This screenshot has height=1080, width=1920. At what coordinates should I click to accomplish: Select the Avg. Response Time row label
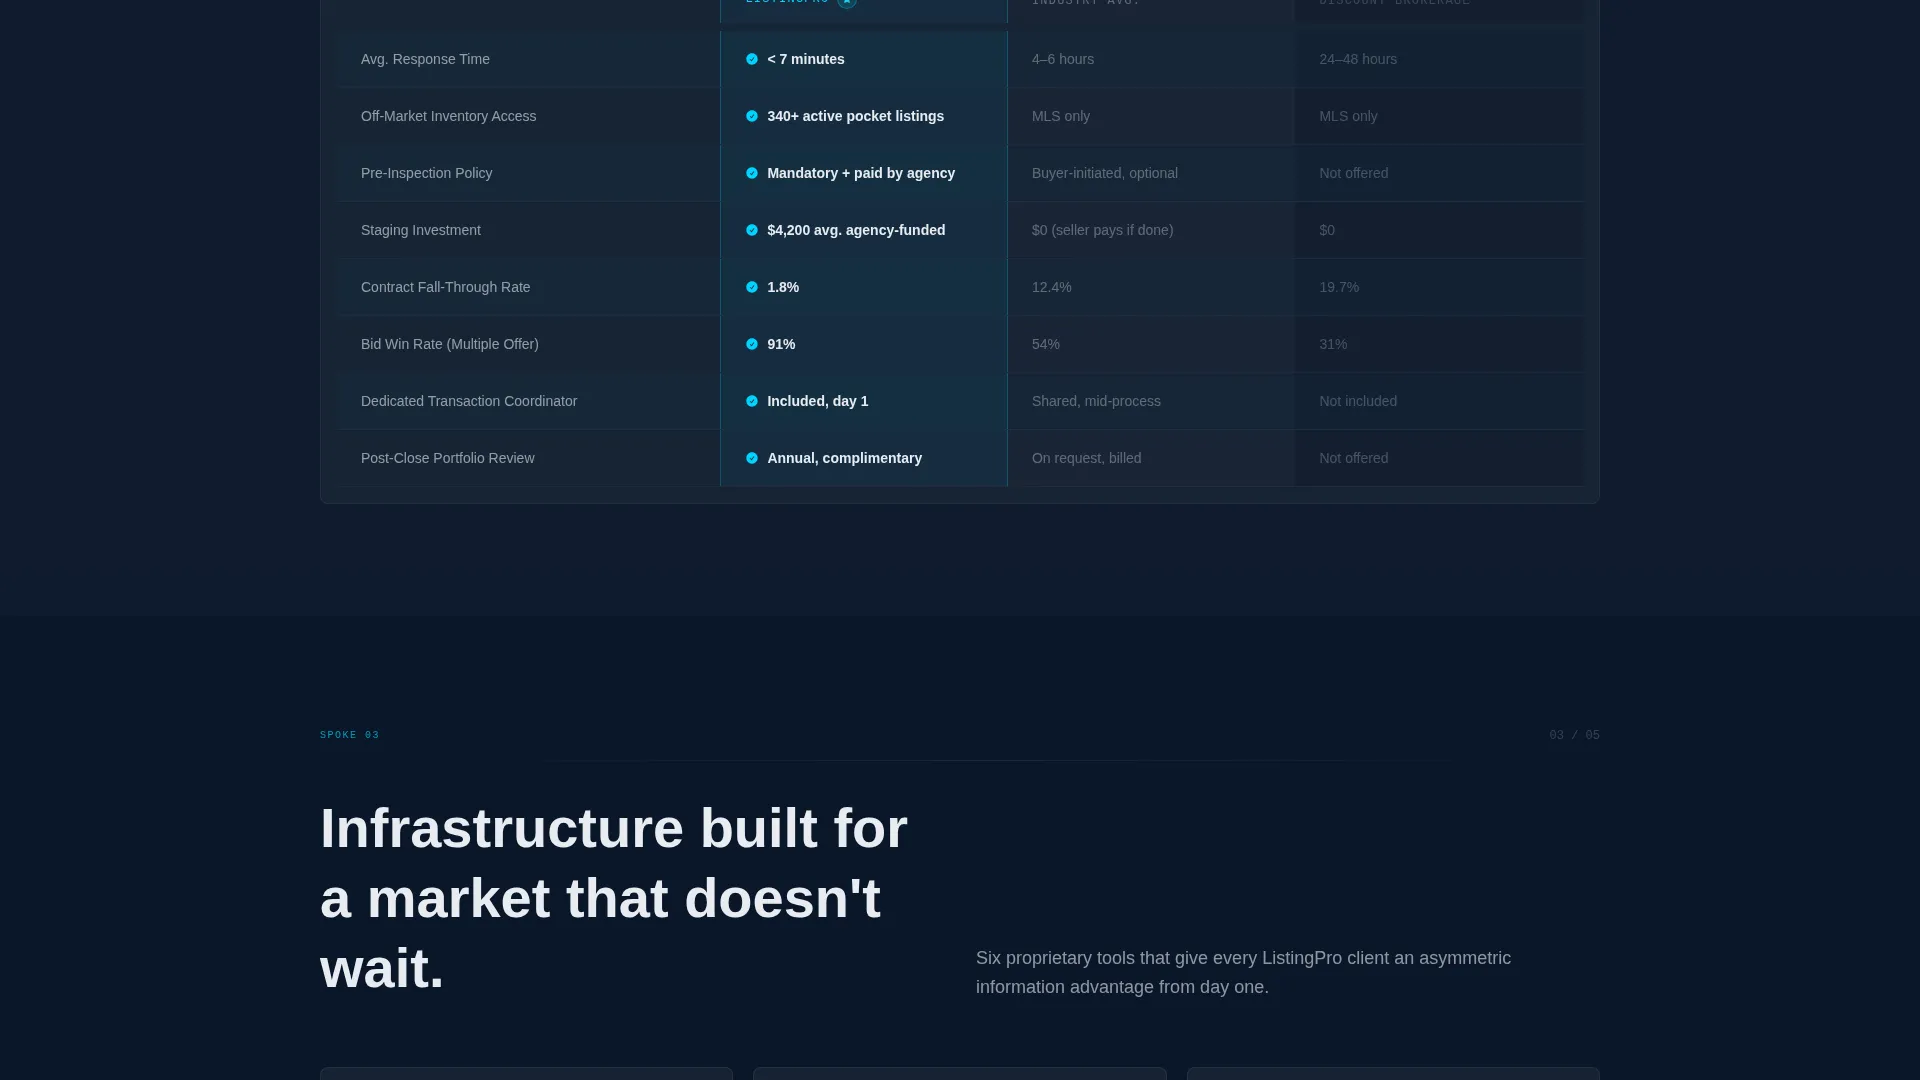click(x=425, y=59)
